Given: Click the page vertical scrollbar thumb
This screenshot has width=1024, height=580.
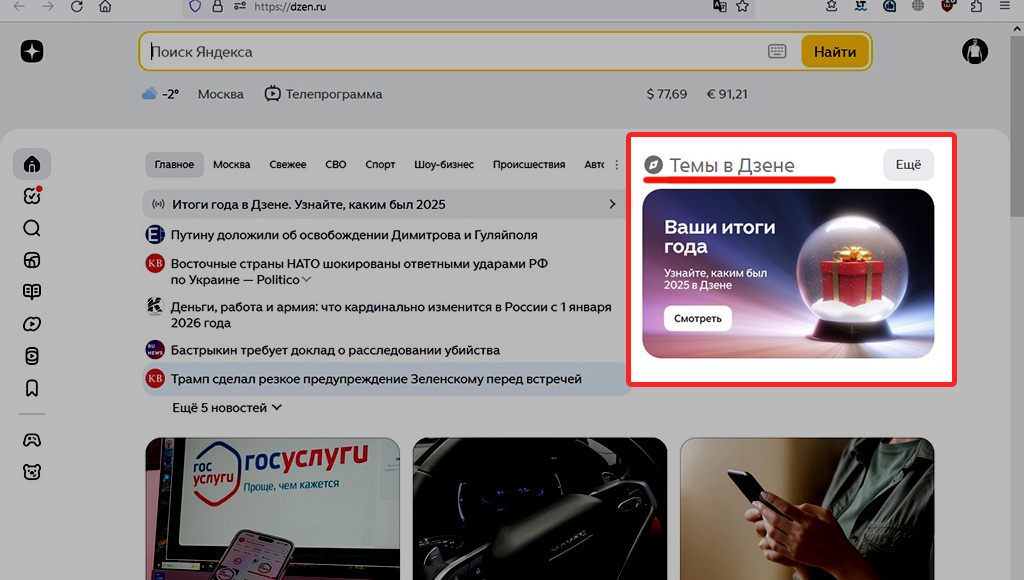Looking at the screenshot, I should point(1017,125).
